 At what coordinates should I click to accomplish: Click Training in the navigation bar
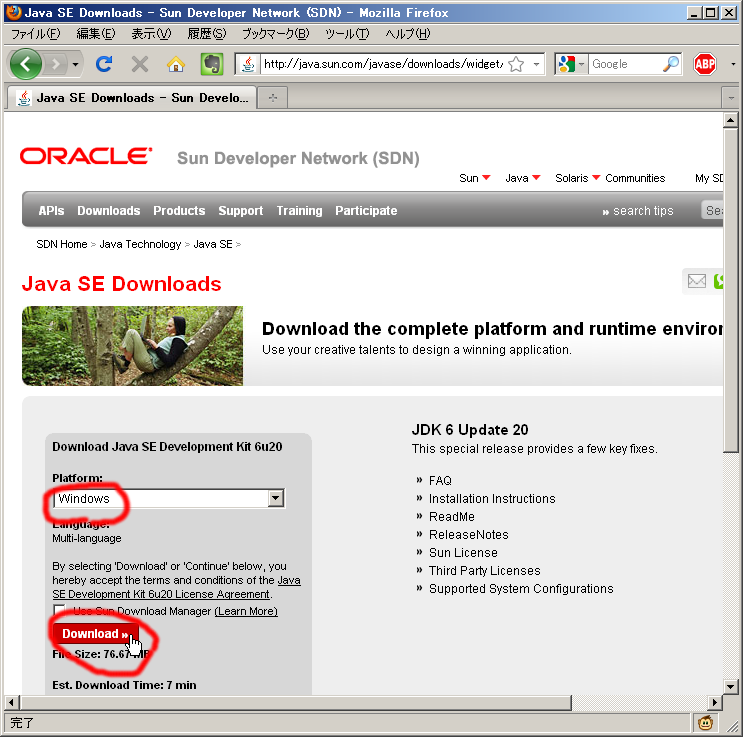pos(299,210)
